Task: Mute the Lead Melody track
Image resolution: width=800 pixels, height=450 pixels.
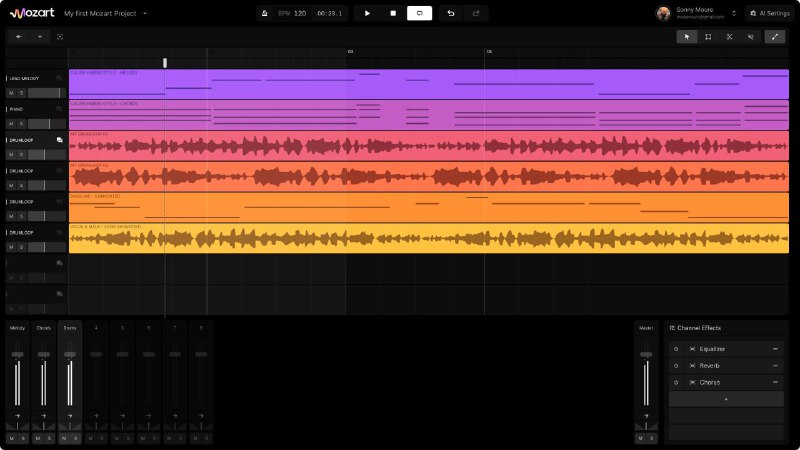Action: (x=12, y=93)
